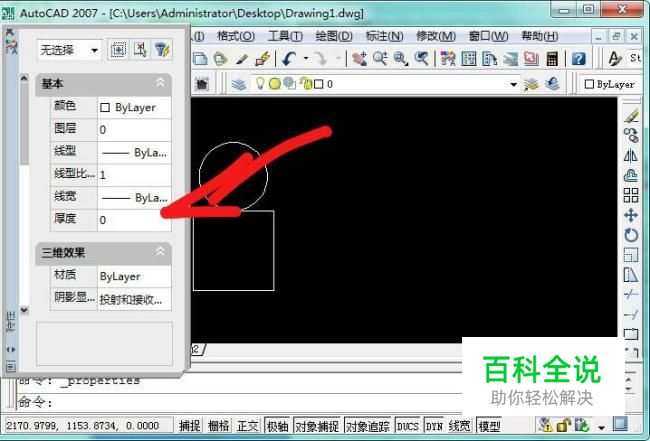This screenshot has height=441, width=650.
Task: Open the 标注(N) menu
Action: point(384,36)
